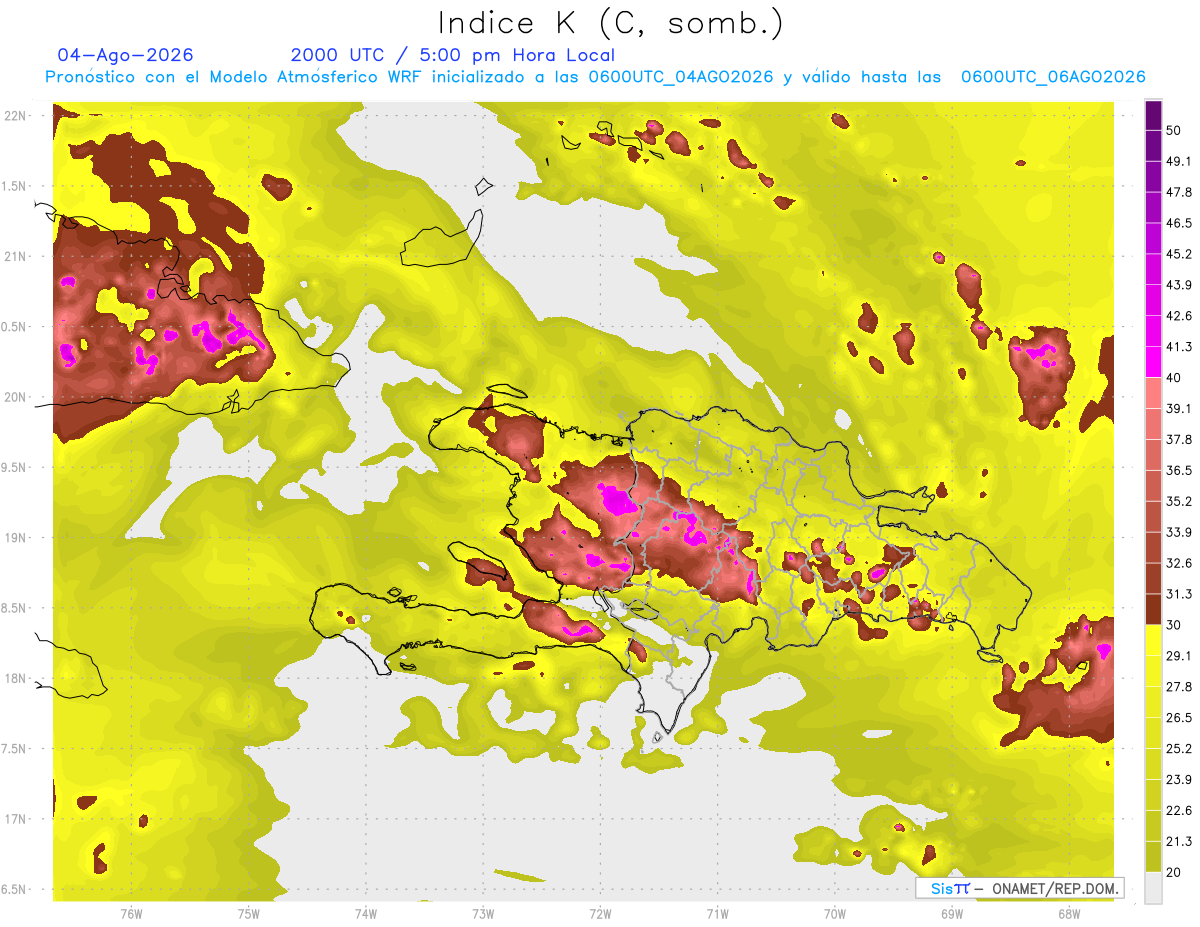1200x927 pixels.
Task: Click the legend value "47.8"
Action: (1178, 192)
